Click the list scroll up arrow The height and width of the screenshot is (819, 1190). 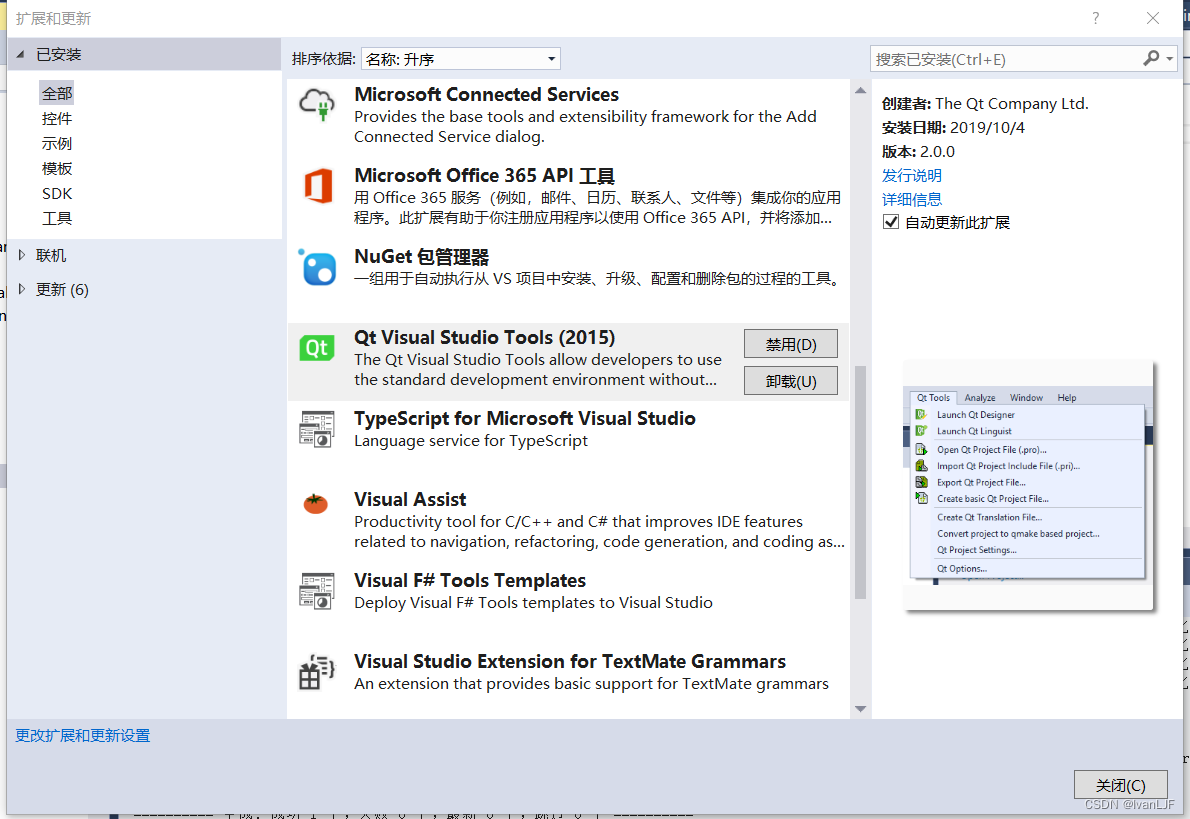860,90
